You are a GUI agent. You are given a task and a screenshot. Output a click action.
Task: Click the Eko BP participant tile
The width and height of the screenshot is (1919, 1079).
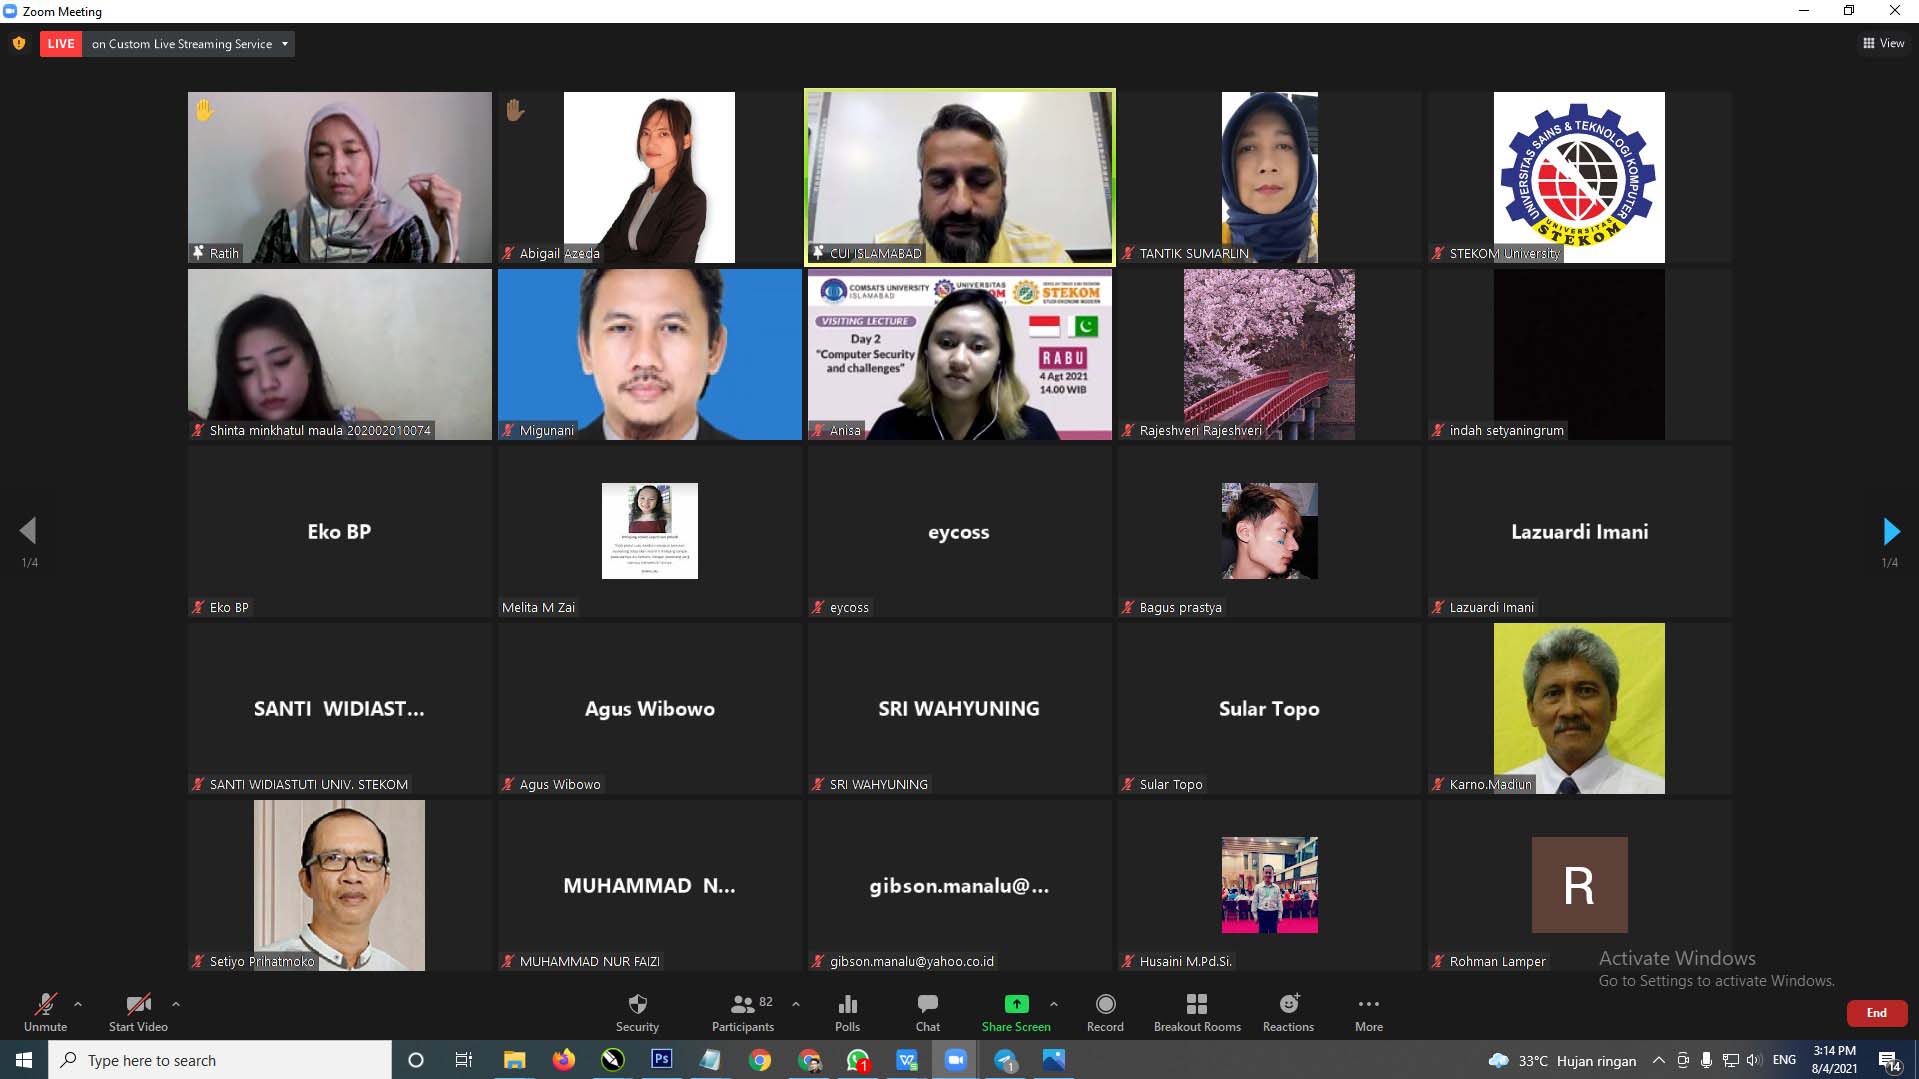coord(340,531)
